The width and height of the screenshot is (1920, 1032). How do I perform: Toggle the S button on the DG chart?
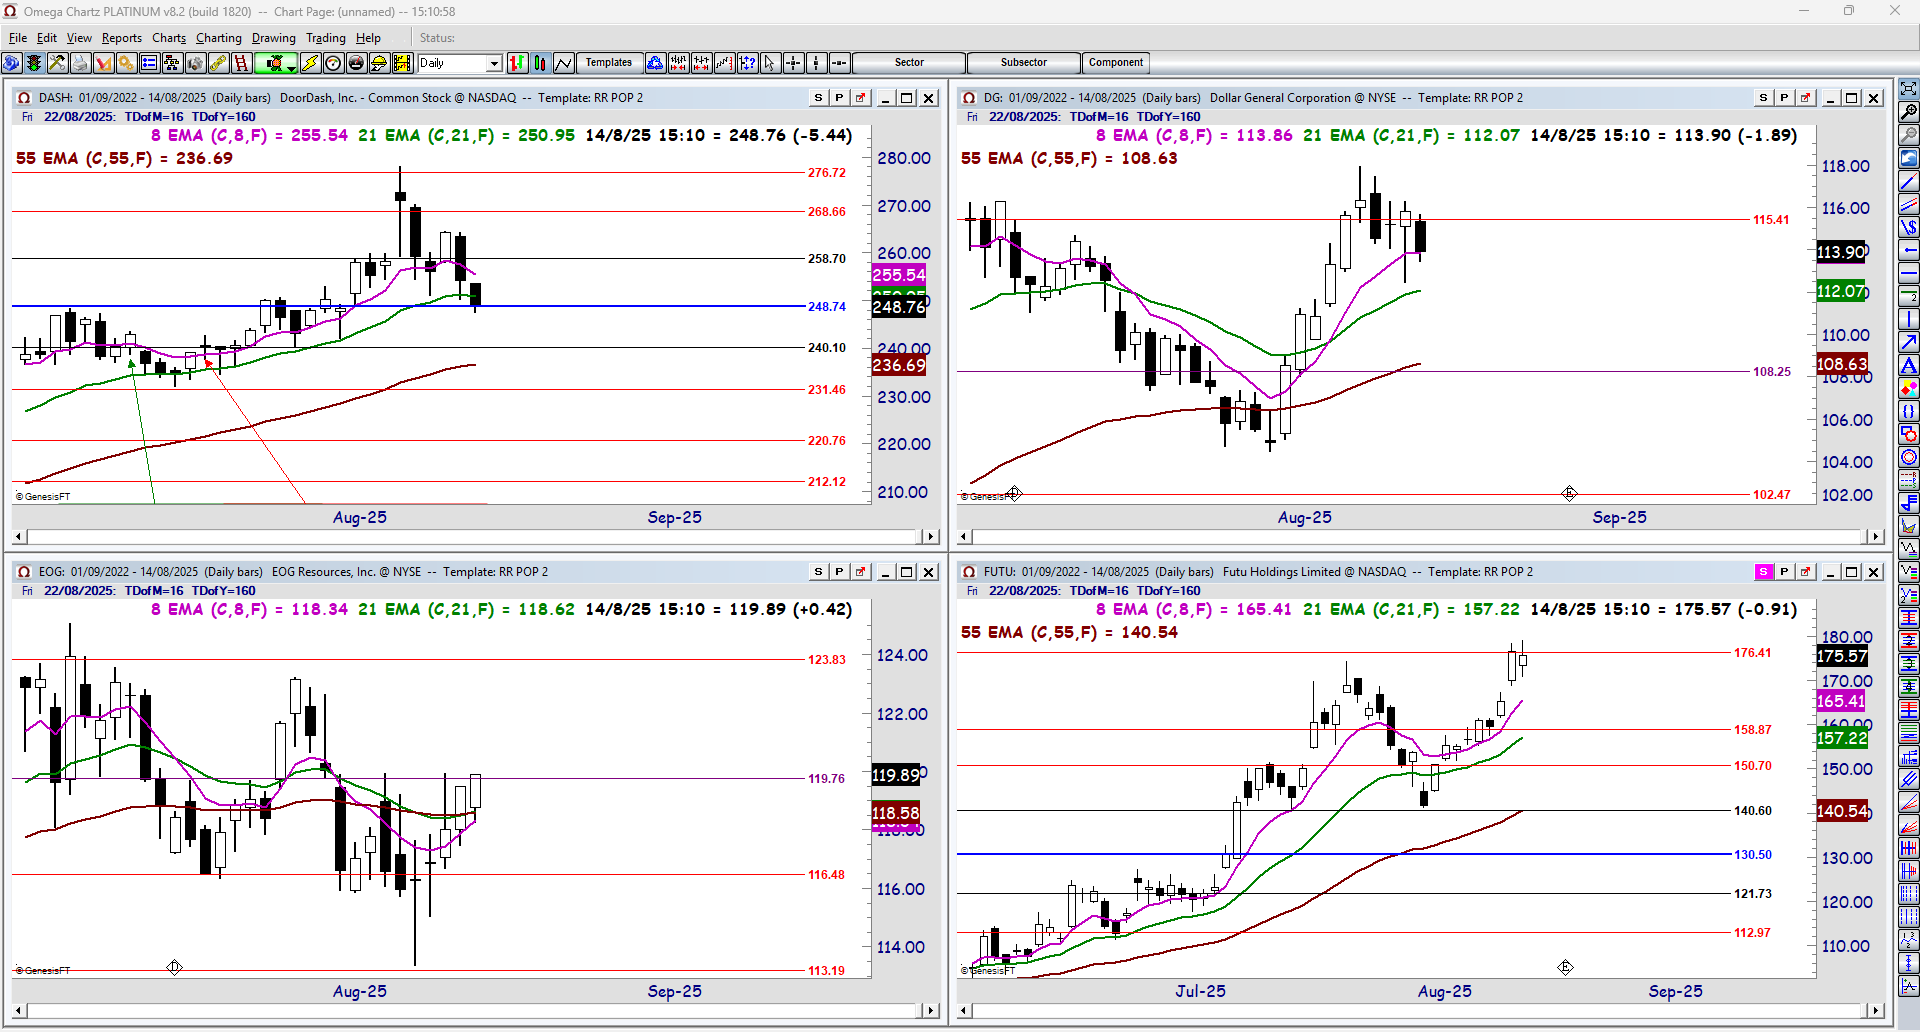(x=1764, y=98)
